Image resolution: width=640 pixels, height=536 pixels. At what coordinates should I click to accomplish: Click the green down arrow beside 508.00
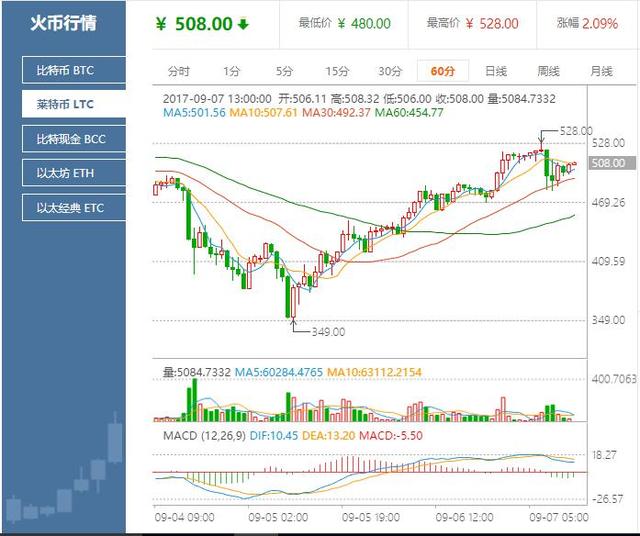pyautogui.click(x=243, y=24)
